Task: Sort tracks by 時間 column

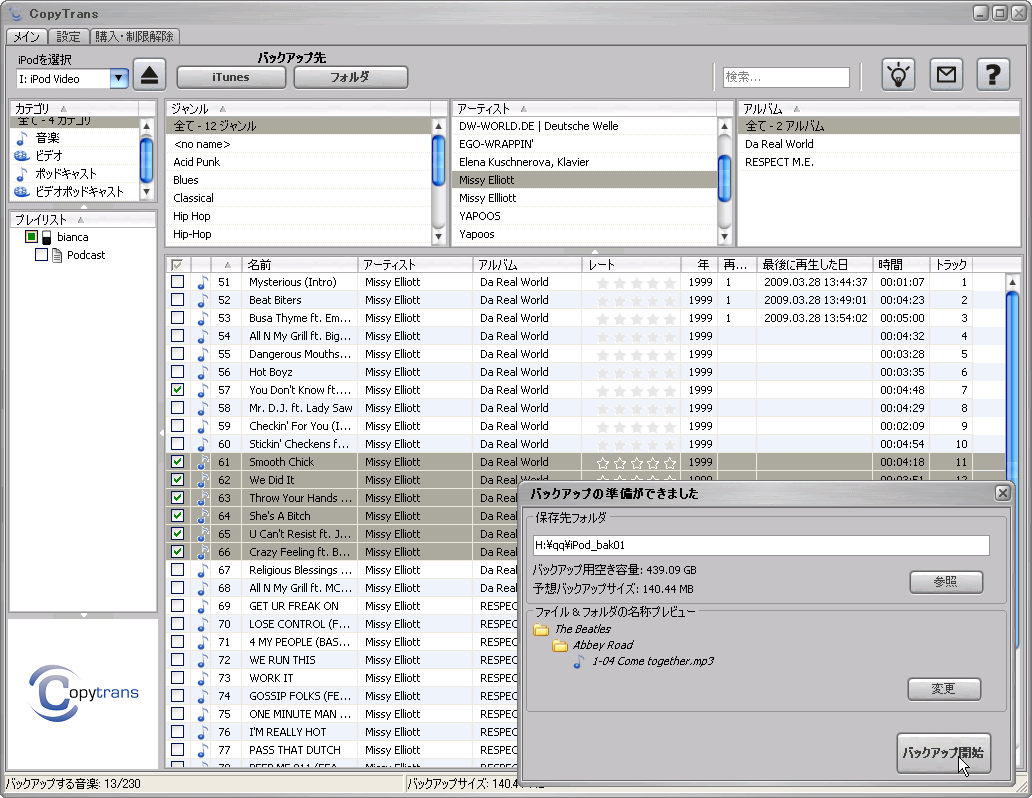Action: click(901, 265)
